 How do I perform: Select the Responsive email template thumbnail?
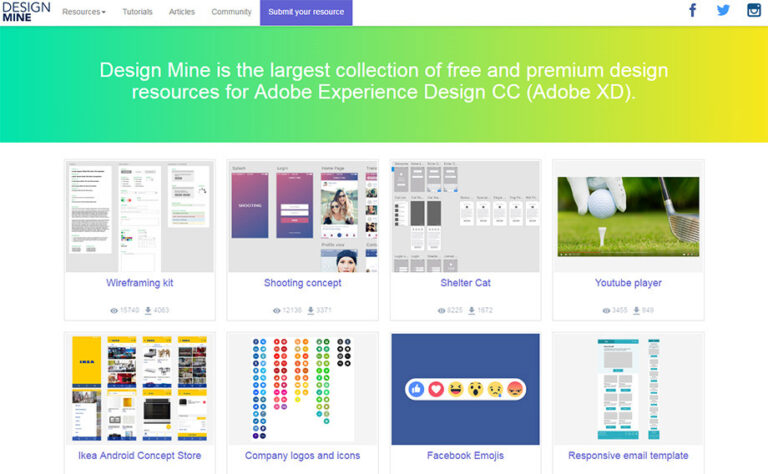(628, 389)
